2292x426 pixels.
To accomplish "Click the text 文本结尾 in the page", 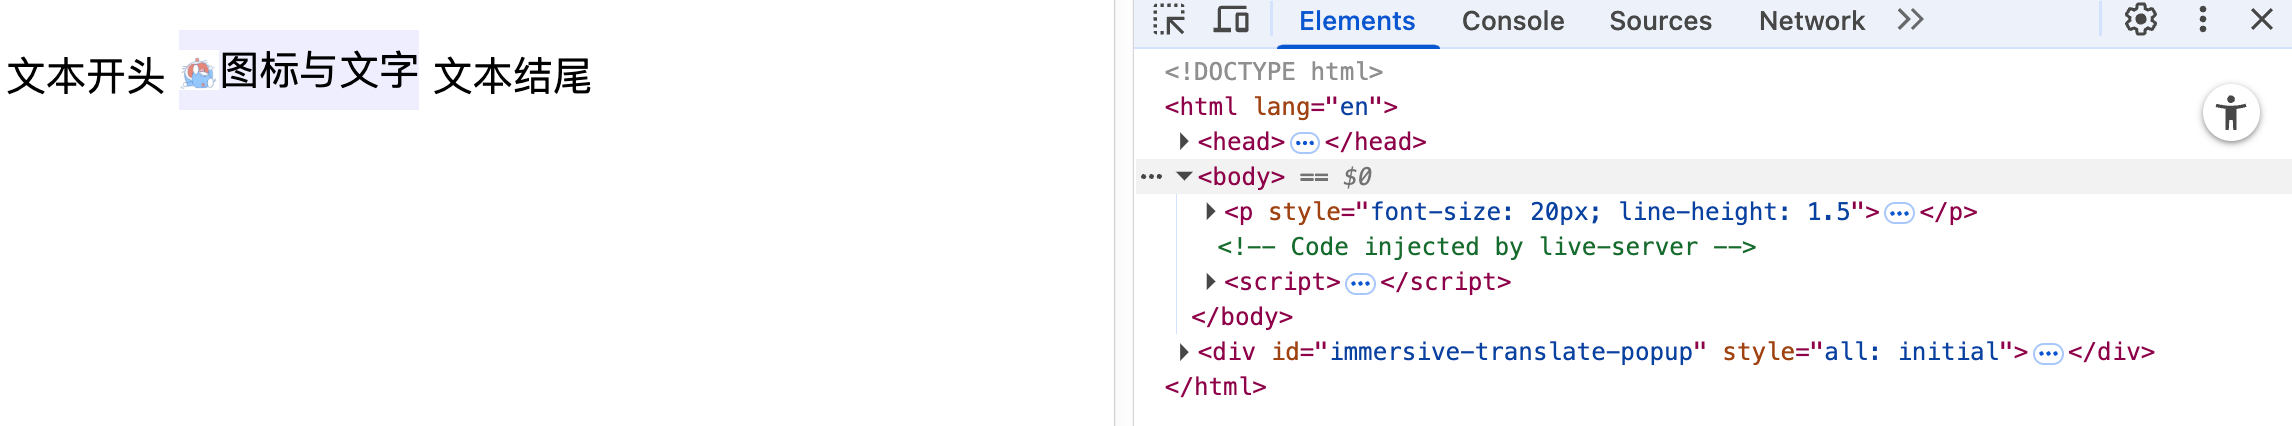I will [513, 76].
